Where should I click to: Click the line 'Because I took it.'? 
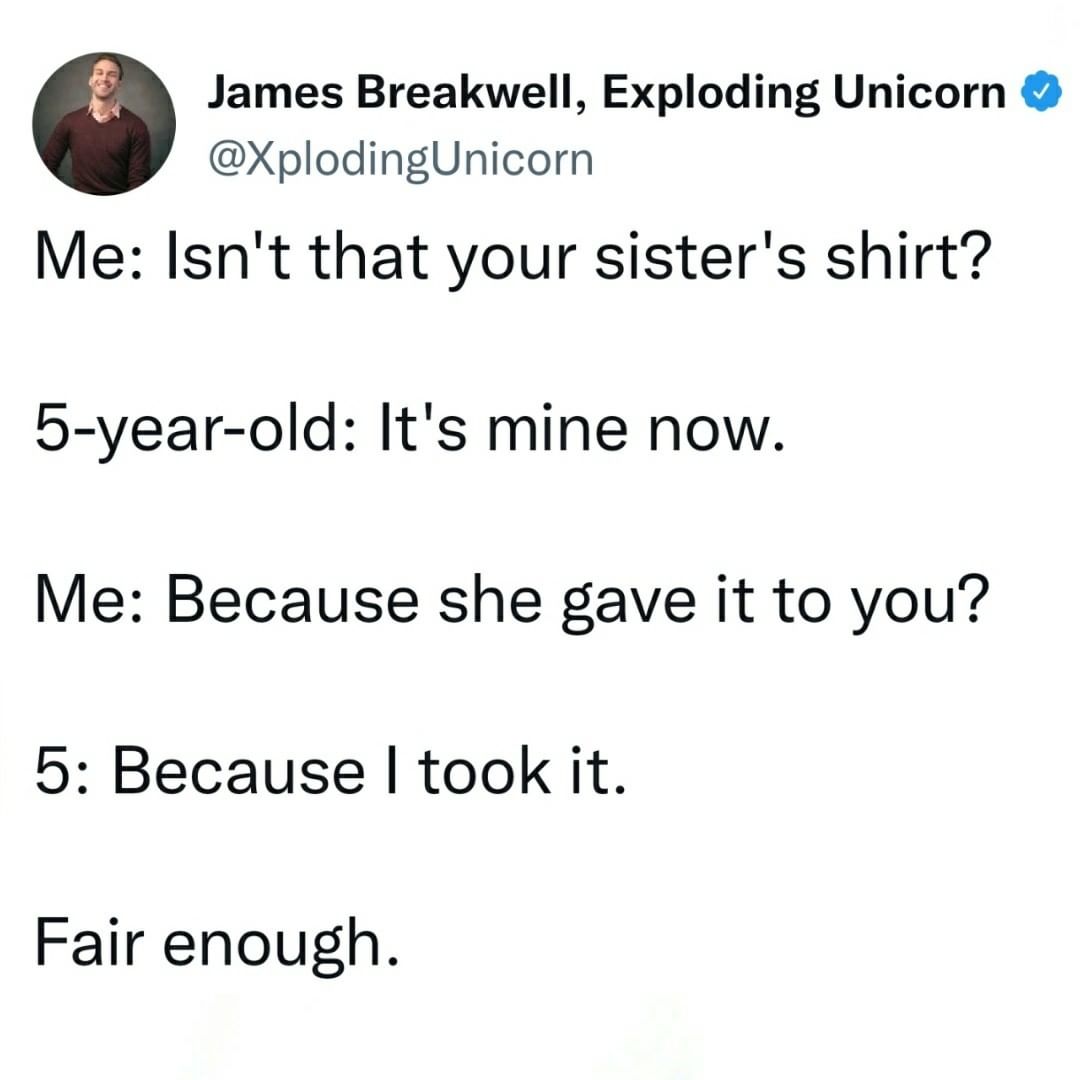[x=369, y=771]
